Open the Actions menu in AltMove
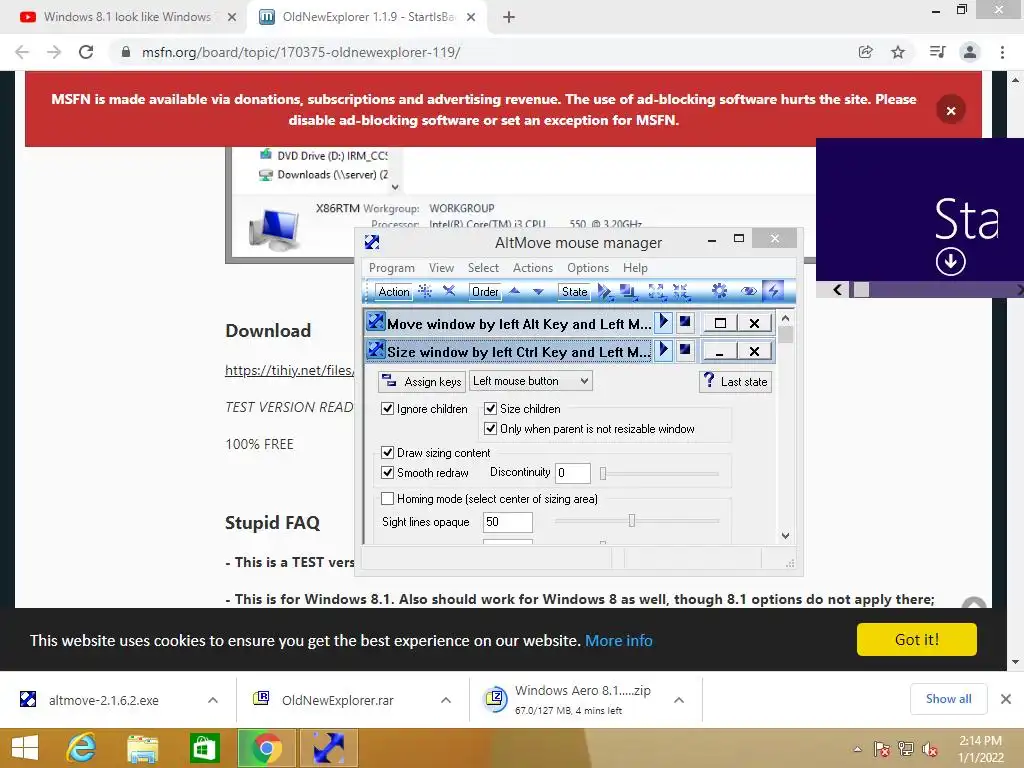The height and width of the screenshot is (768, 1024). click(x=533, y=268)
